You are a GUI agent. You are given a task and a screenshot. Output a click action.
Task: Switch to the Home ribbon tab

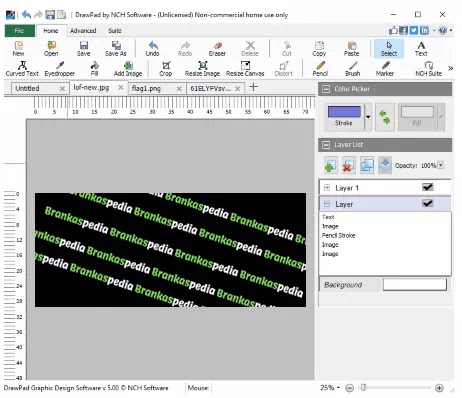point(51,31)
